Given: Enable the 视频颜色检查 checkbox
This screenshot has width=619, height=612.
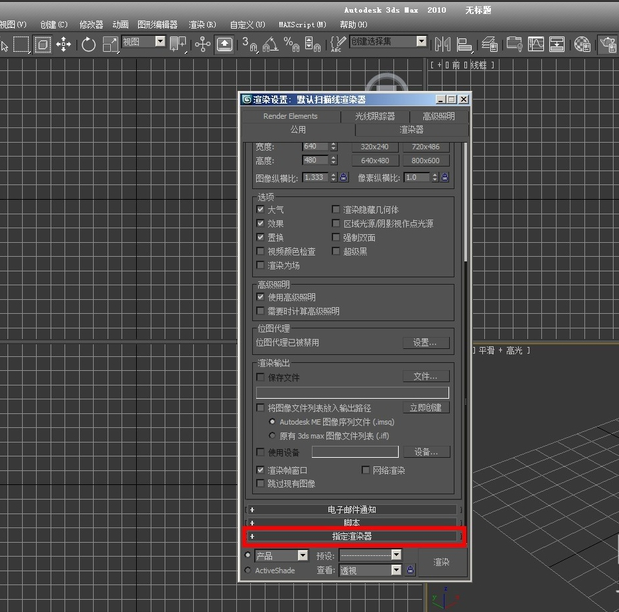Looking at the screenshot, I should point(260,251).
